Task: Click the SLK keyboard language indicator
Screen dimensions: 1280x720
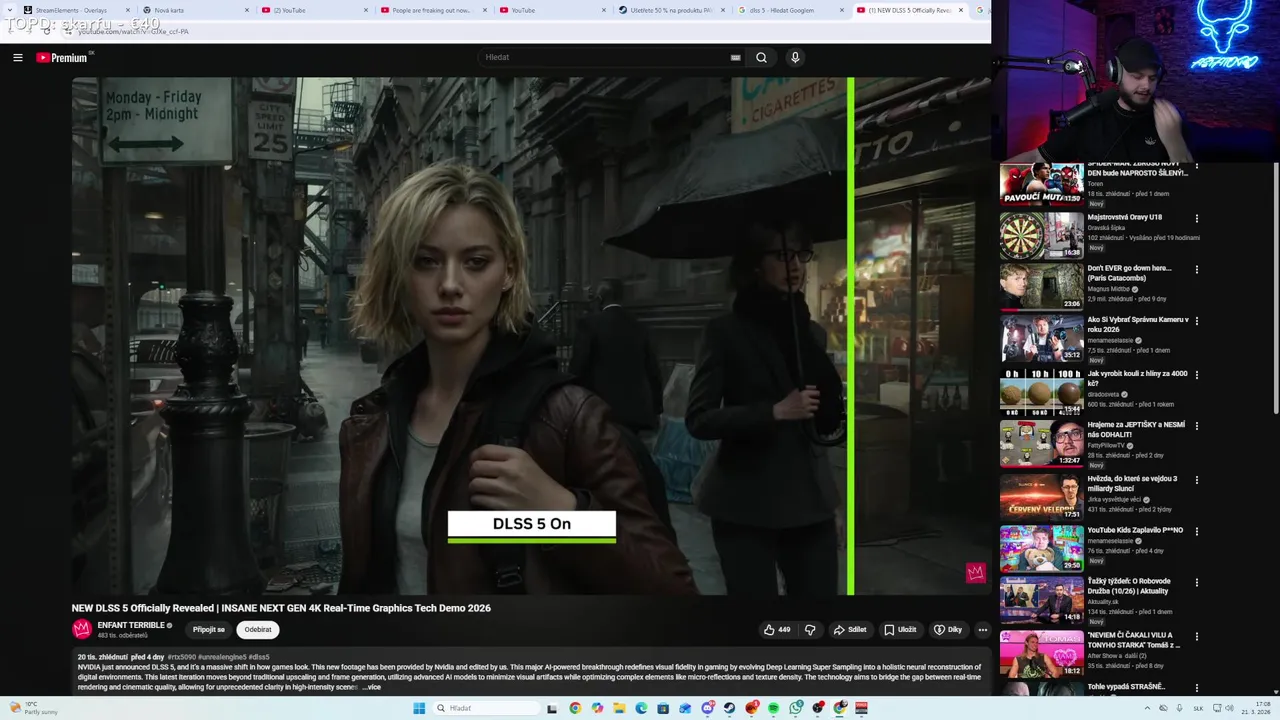Action: (x=1199, y=708)
